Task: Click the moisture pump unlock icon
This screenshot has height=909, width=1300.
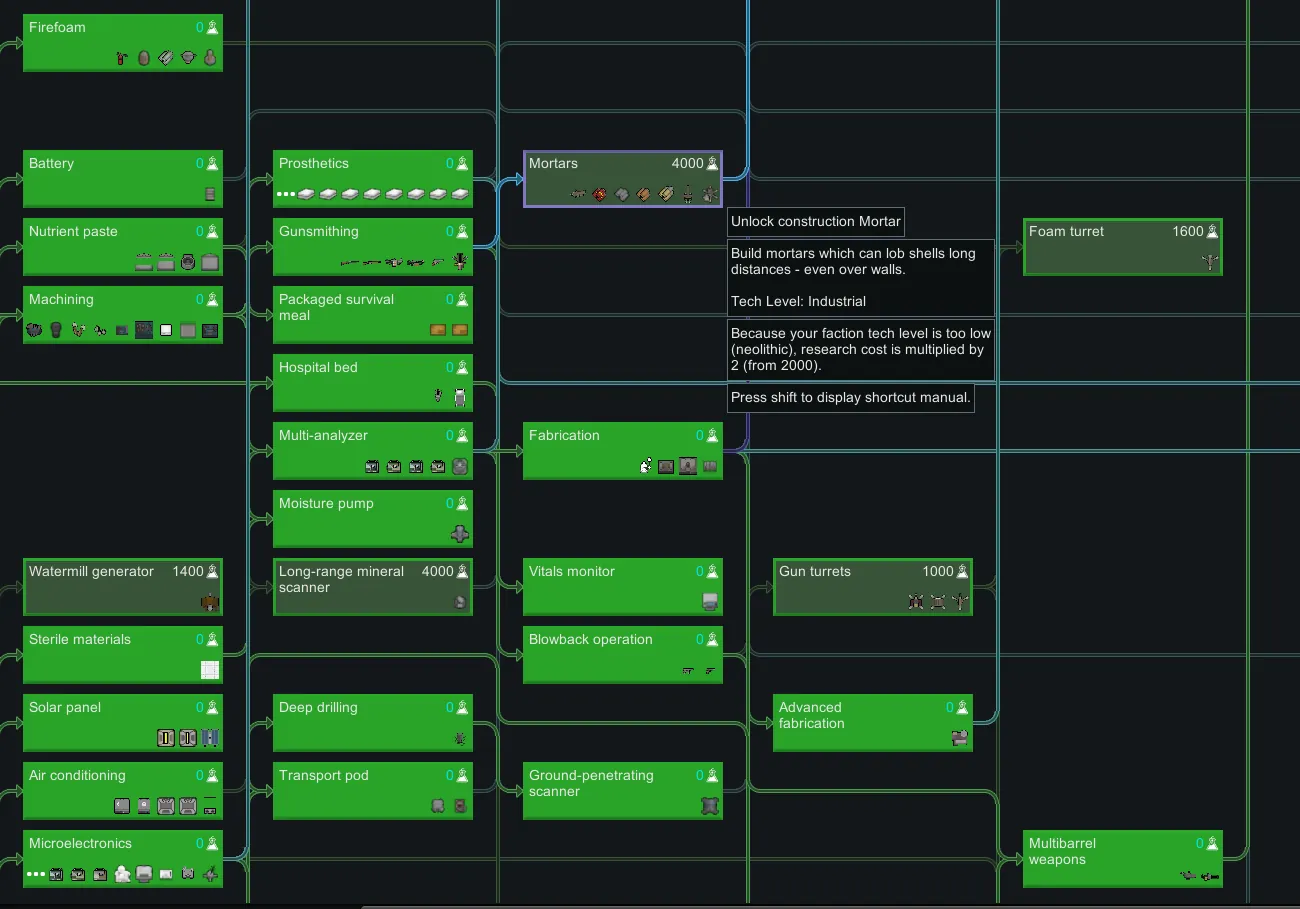Action: (x=460, y=534)
